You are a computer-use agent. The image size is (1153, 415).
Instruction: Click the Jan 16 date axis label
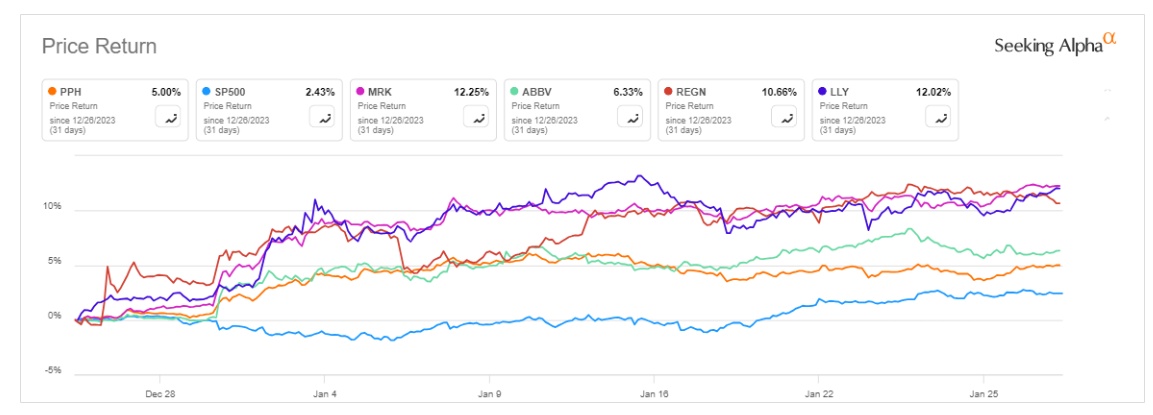[x=653, y=392]
